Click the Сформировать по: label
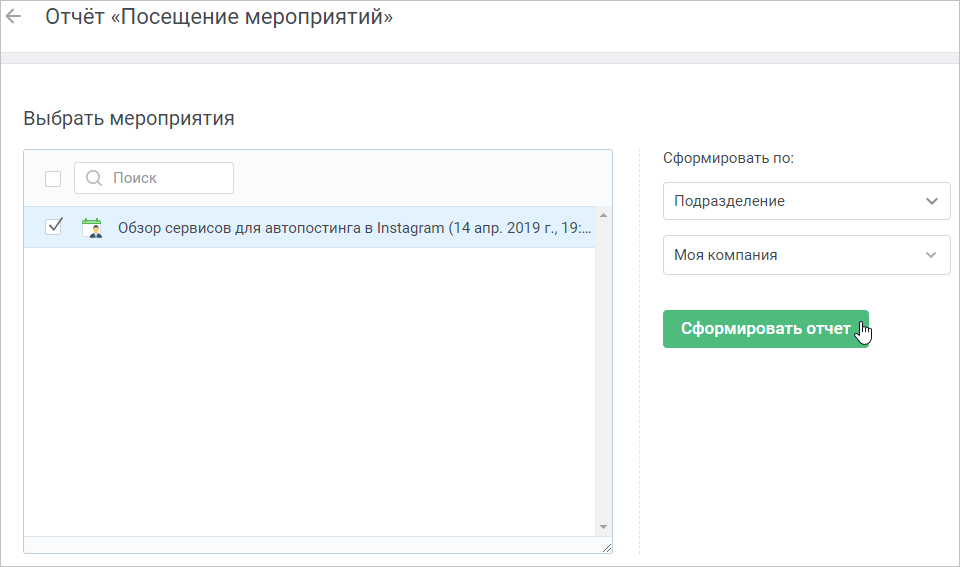 pyautogui.click(x=728, y=158)
